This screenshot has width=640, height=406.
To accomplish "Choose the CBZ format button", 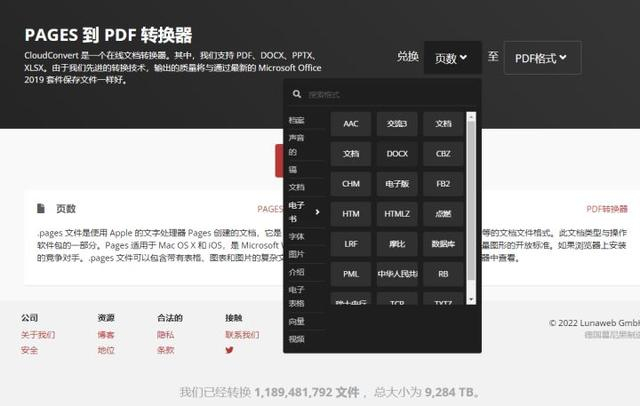I will tap(443, 154).
